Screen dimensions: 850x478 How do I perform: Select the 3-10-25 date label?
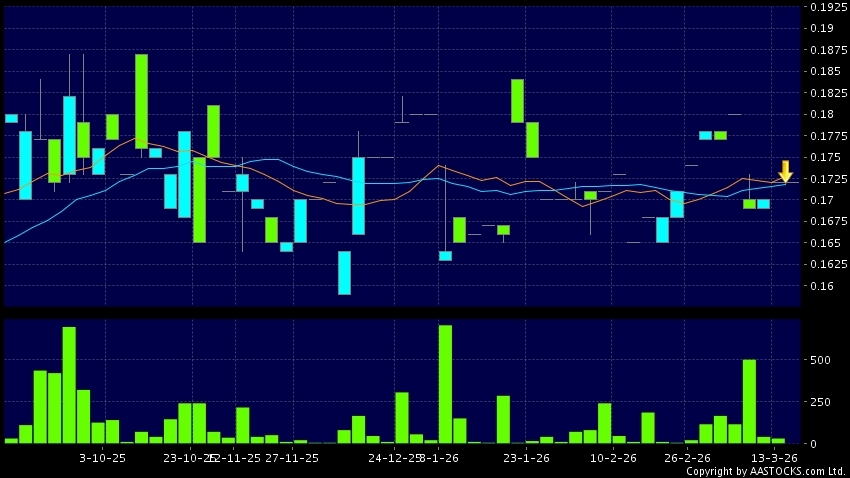[103, 457]
